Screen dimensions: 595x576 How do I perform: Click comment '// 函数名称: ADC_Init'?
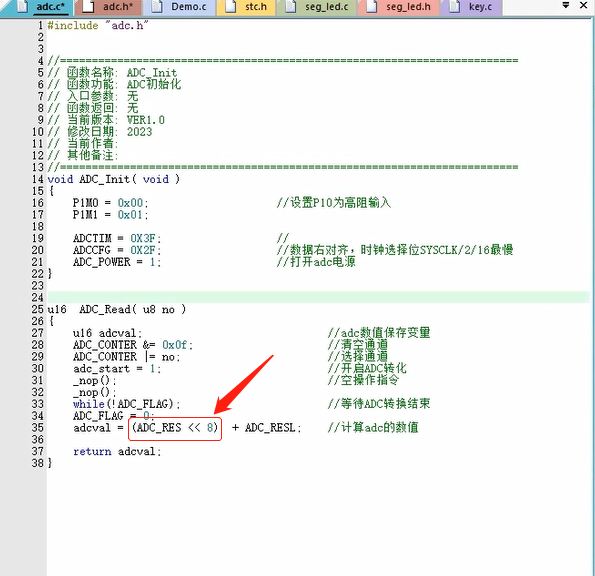tap(112, 72)
